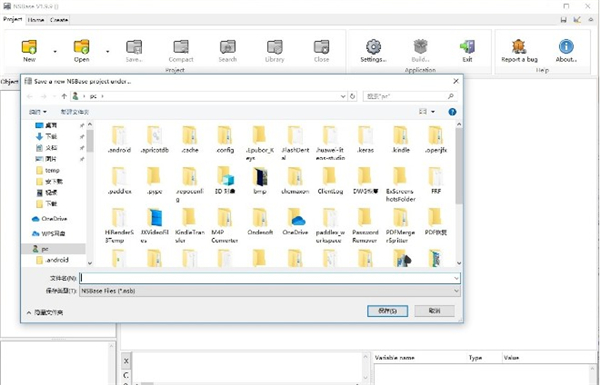
Task: Click the Compact database icon
Action: point(181,47)
